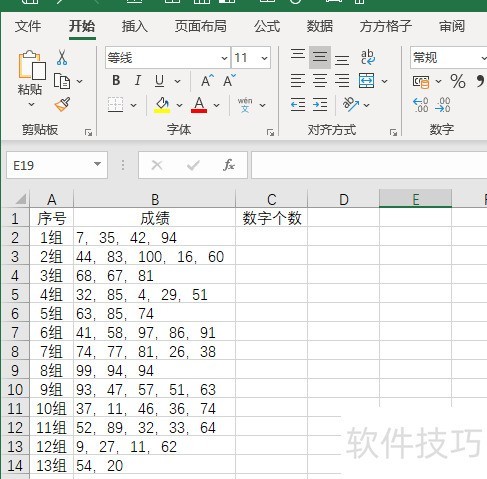Switch to the 数据 tab
Image resolution: width=487 pixels, height=479 pixels.
320,26
